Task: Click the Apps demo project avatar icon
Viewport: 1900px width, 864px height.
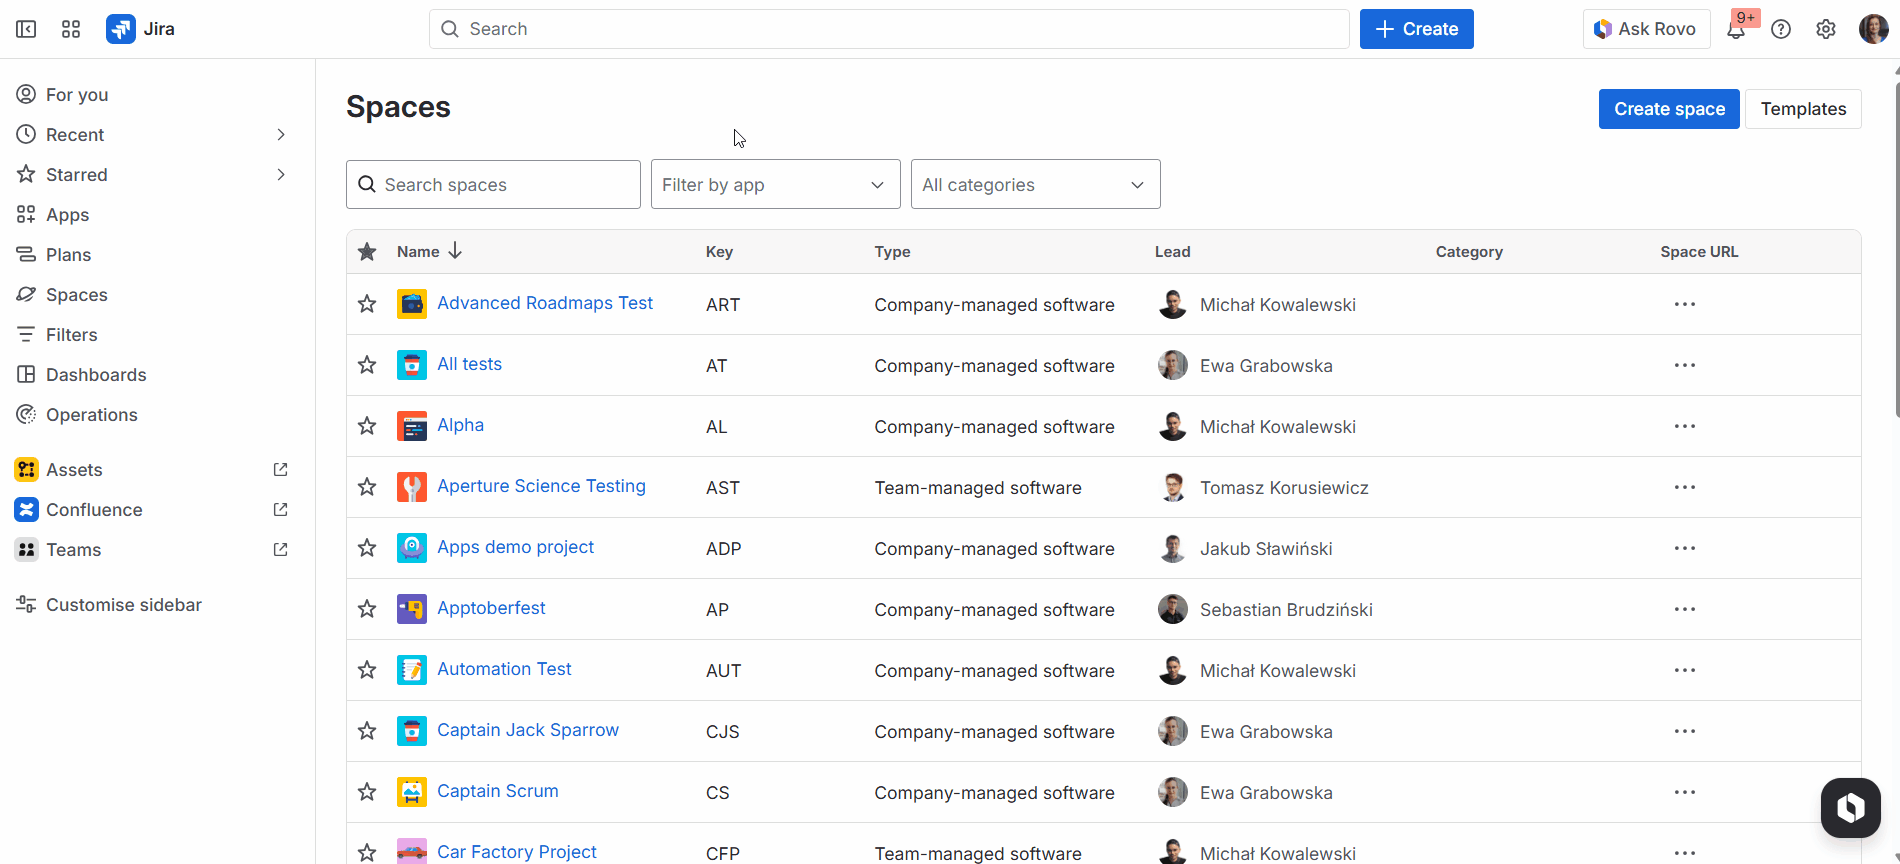Action: point(412,548)
